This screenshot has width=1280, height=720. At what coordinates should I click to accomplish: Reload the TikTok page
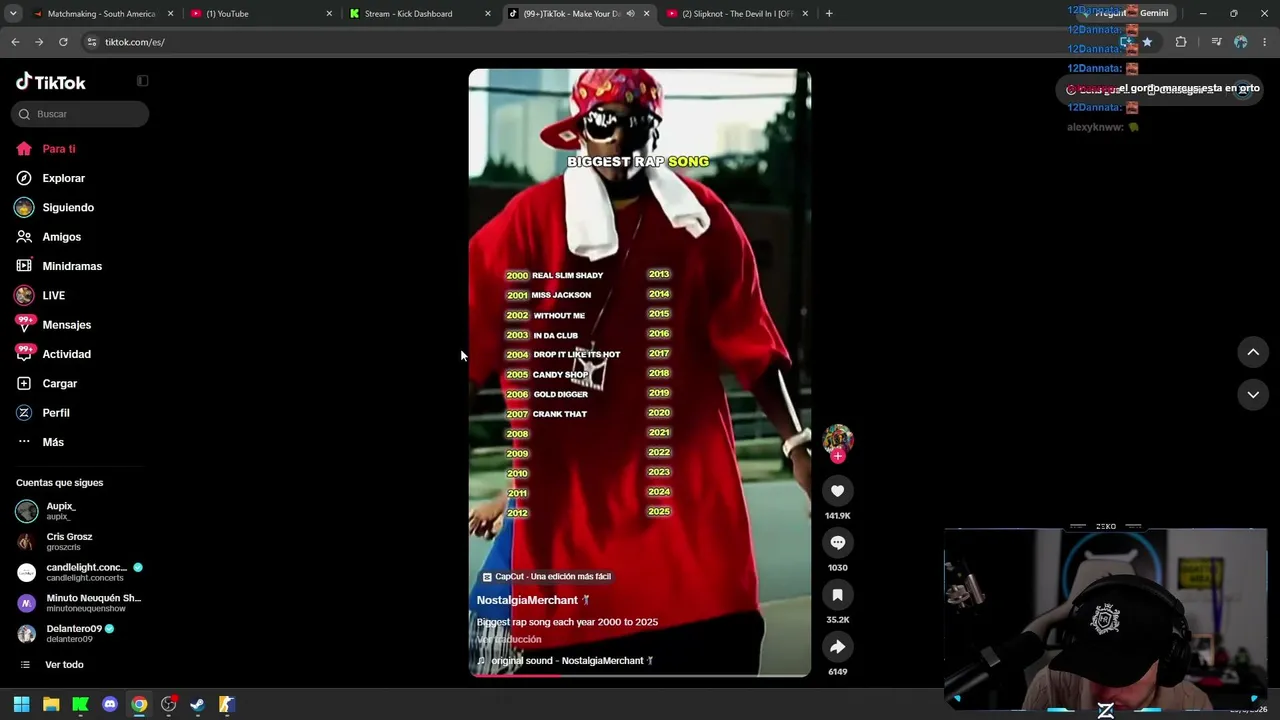[x=63, y=42]
